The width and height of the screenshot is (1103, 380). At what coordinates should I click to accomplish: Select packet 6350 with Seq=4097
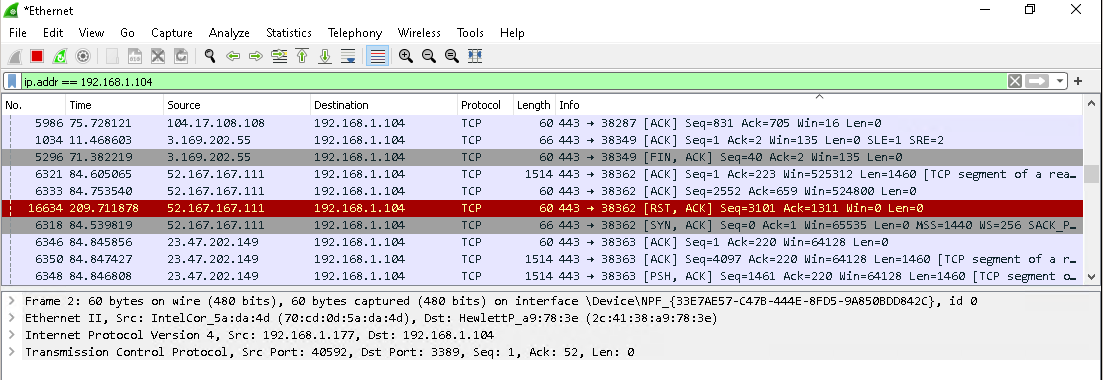point(542,259)
